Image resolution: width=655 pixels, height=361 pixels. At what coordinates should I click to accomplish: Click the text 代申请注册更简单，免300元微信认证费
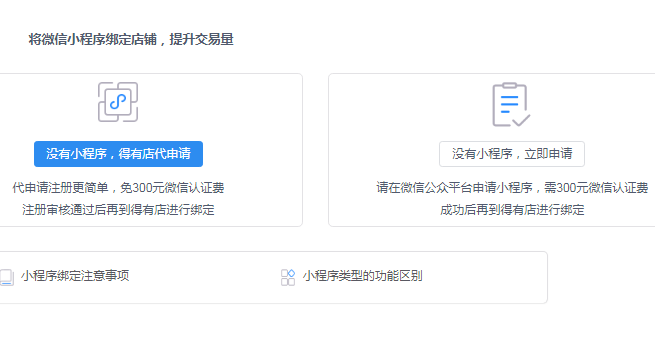118,188
